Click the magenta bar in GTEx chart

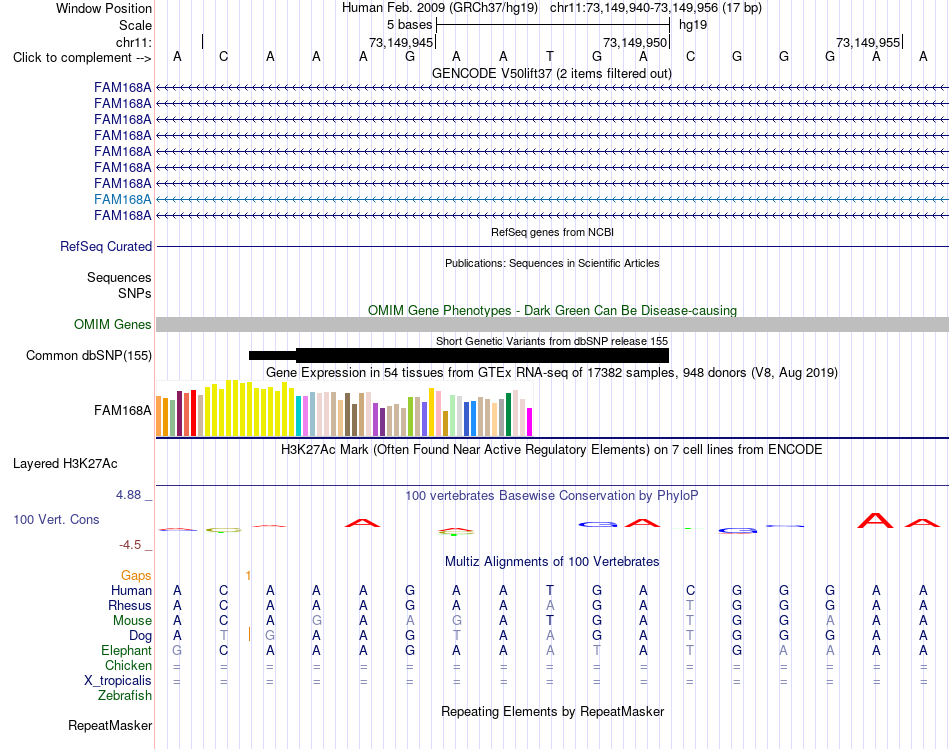coord(530,422)
